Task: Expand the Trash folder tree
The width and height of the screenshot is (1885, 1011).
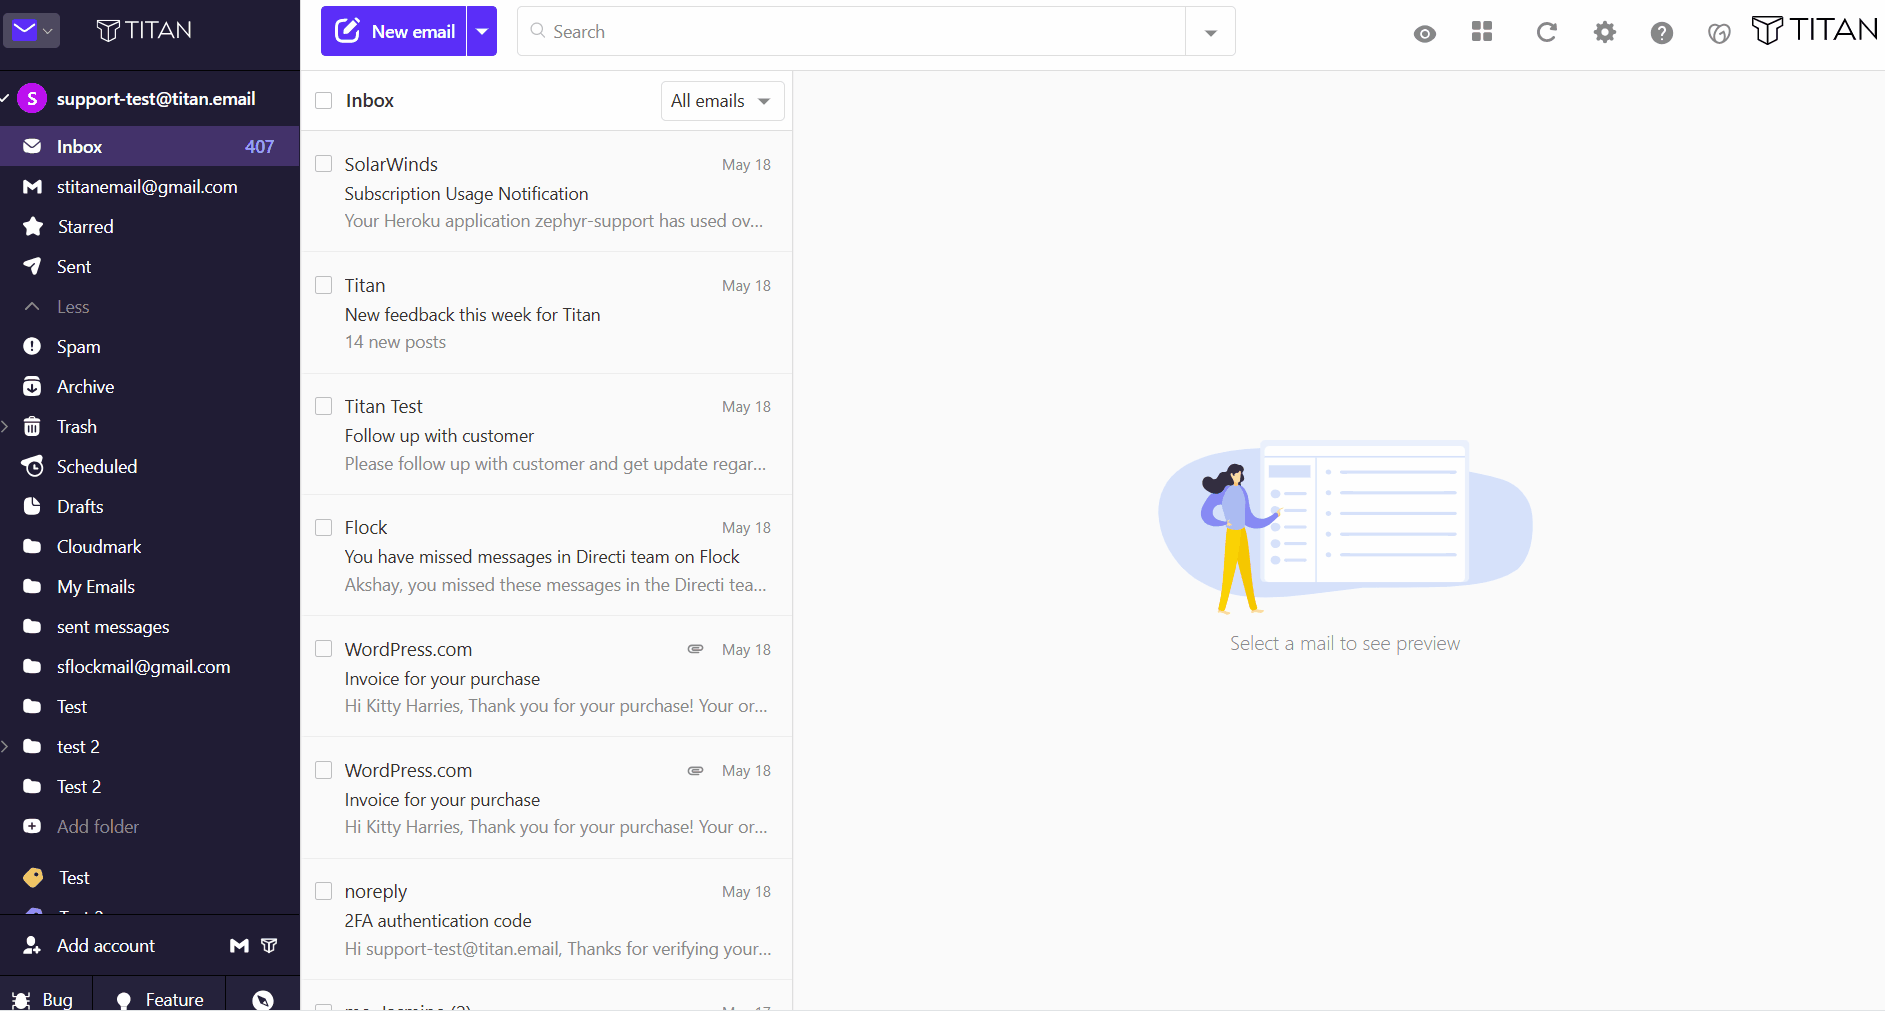Action: click(5, 426)
